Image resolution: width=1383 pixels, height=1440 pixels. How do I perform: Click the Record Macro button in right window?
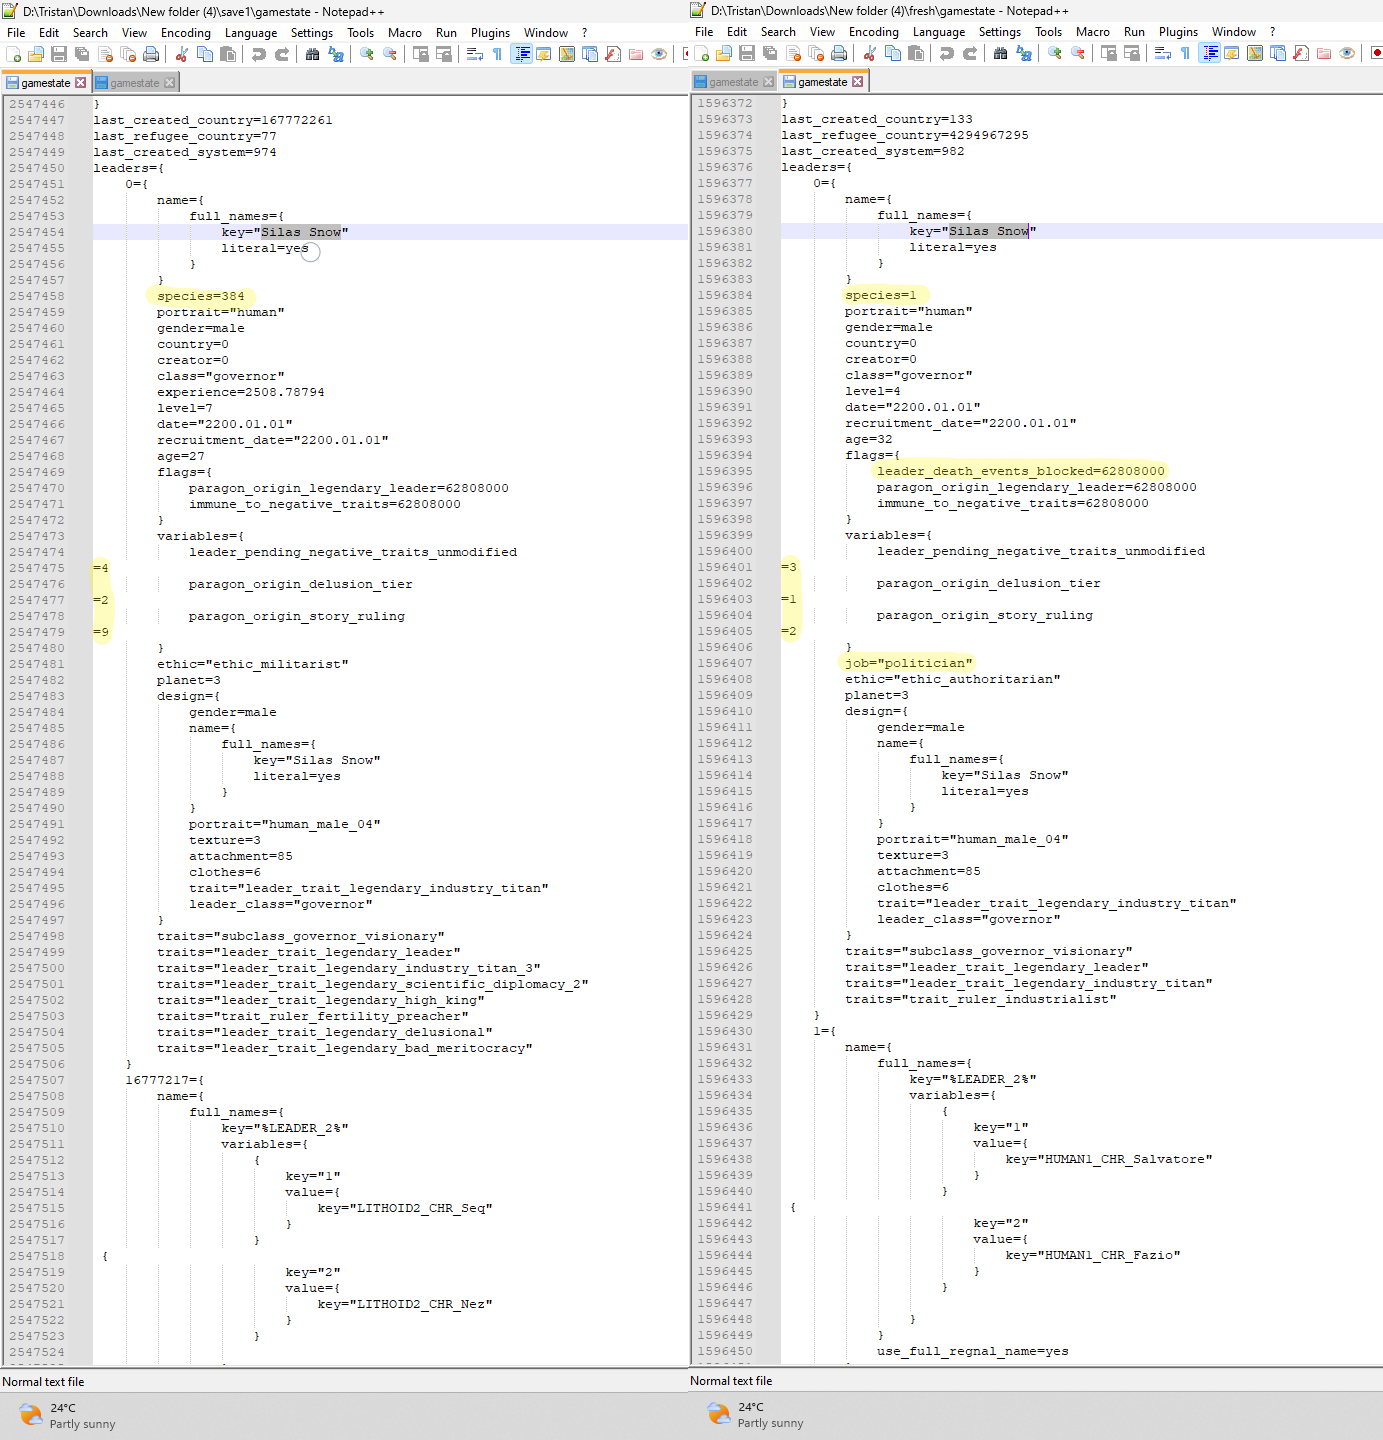[x=1375, y=54]
